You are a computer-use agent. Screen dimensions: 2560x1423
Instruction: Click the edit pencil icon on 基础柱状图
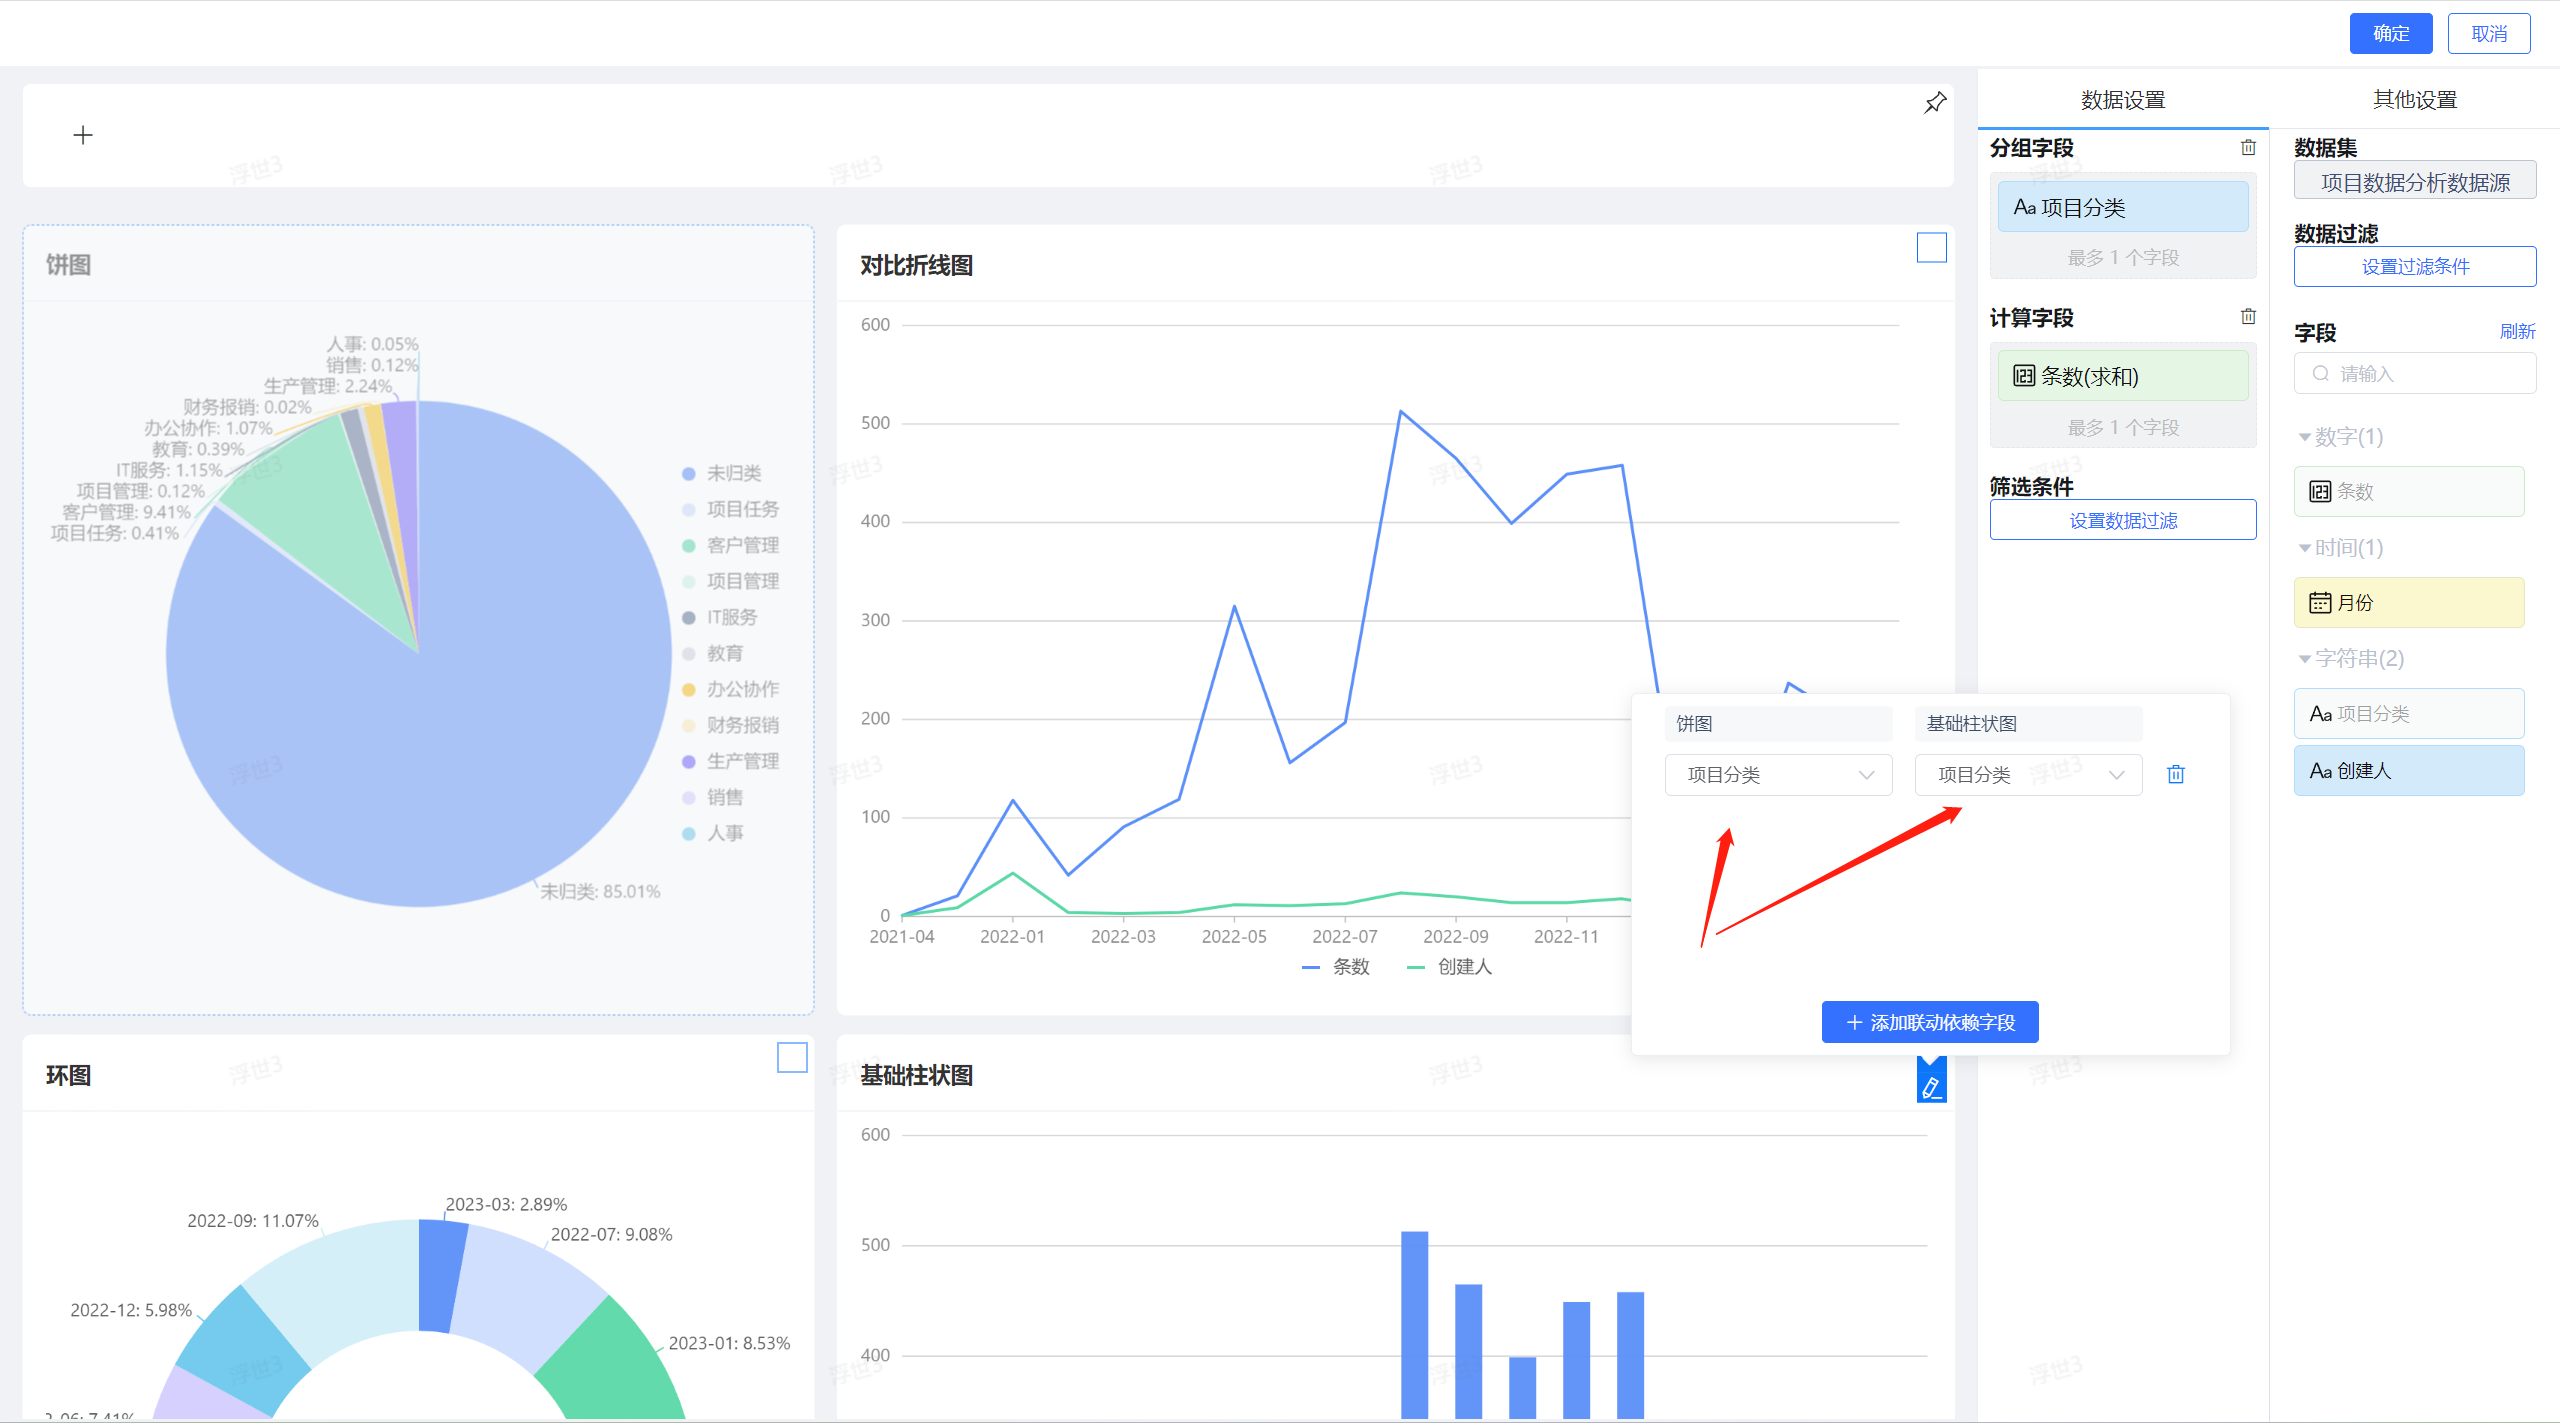pos(1931,1087)
